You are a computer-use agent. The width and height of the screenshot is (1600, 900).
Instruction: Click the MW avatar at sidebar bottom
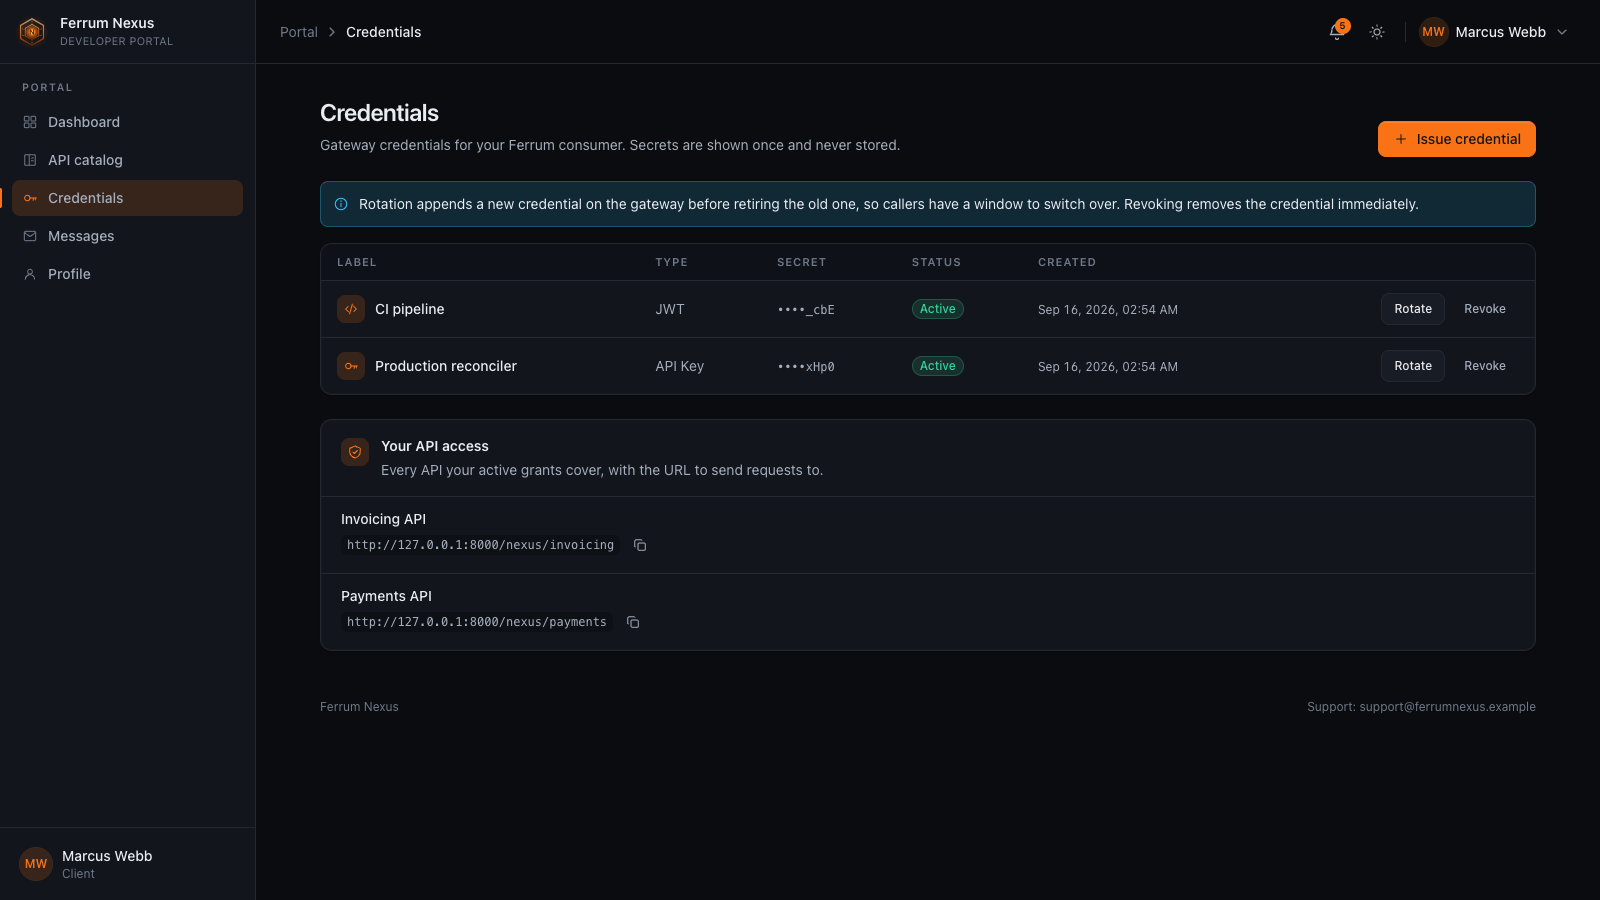pyautogui.click(x=36, y=864)
